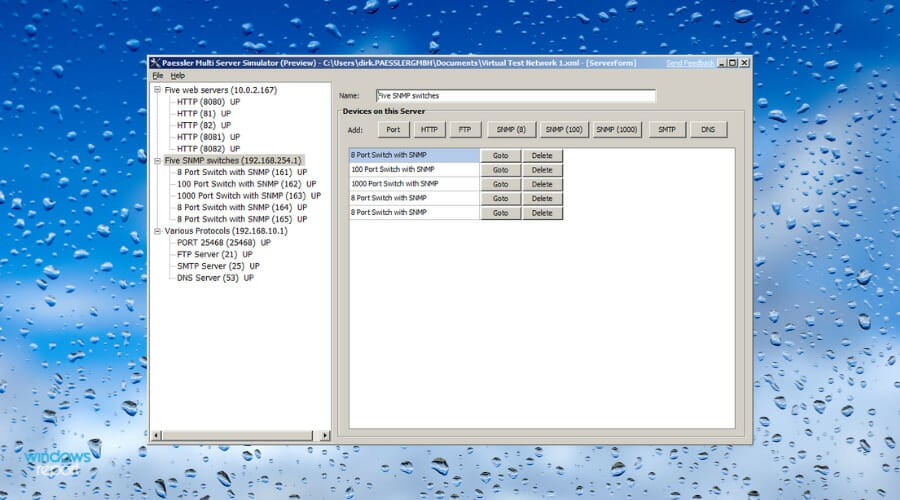The width and height of the screenshot is (900, 500).
Task: Add an SNMP (1000) device
Action: (x=616, y=130)
